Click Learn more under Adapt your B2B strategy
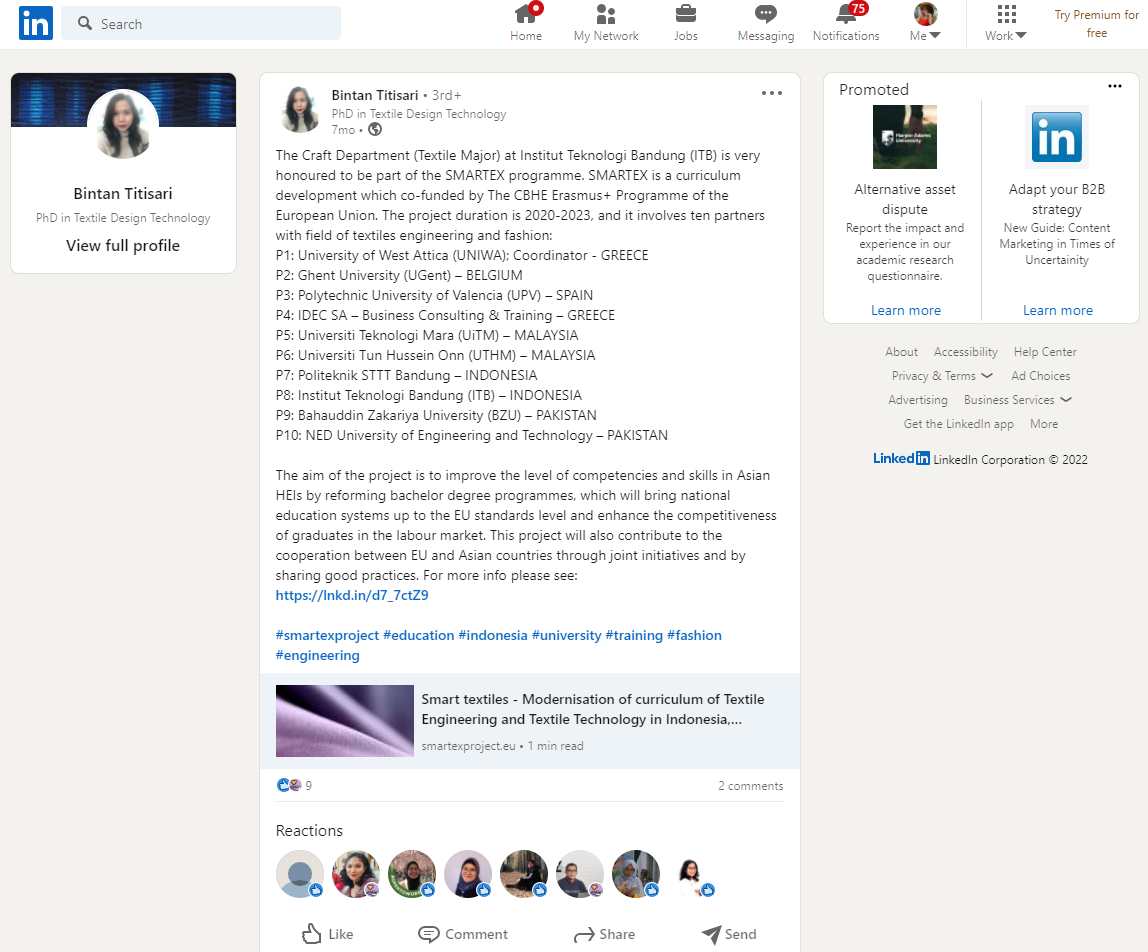This screenshot has height=952, width=1148. click(1057, 310)
